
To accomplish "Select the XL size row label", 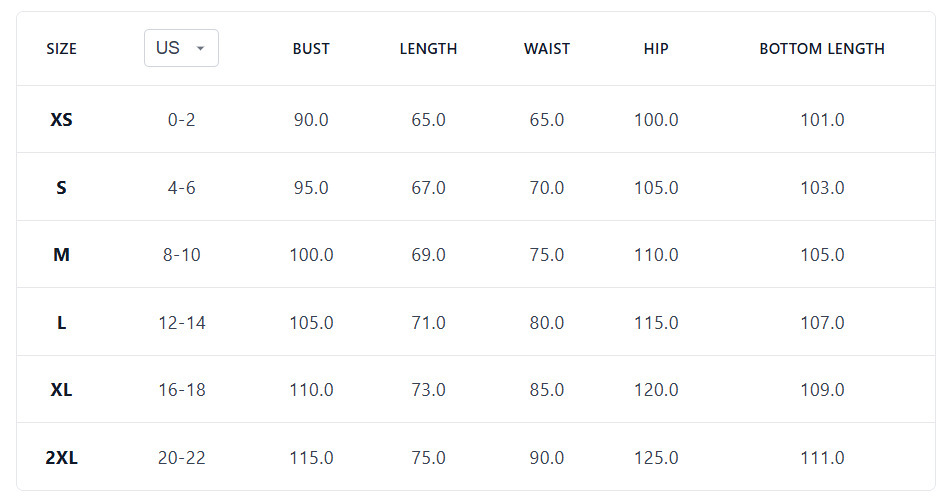I will click(61, 390).
